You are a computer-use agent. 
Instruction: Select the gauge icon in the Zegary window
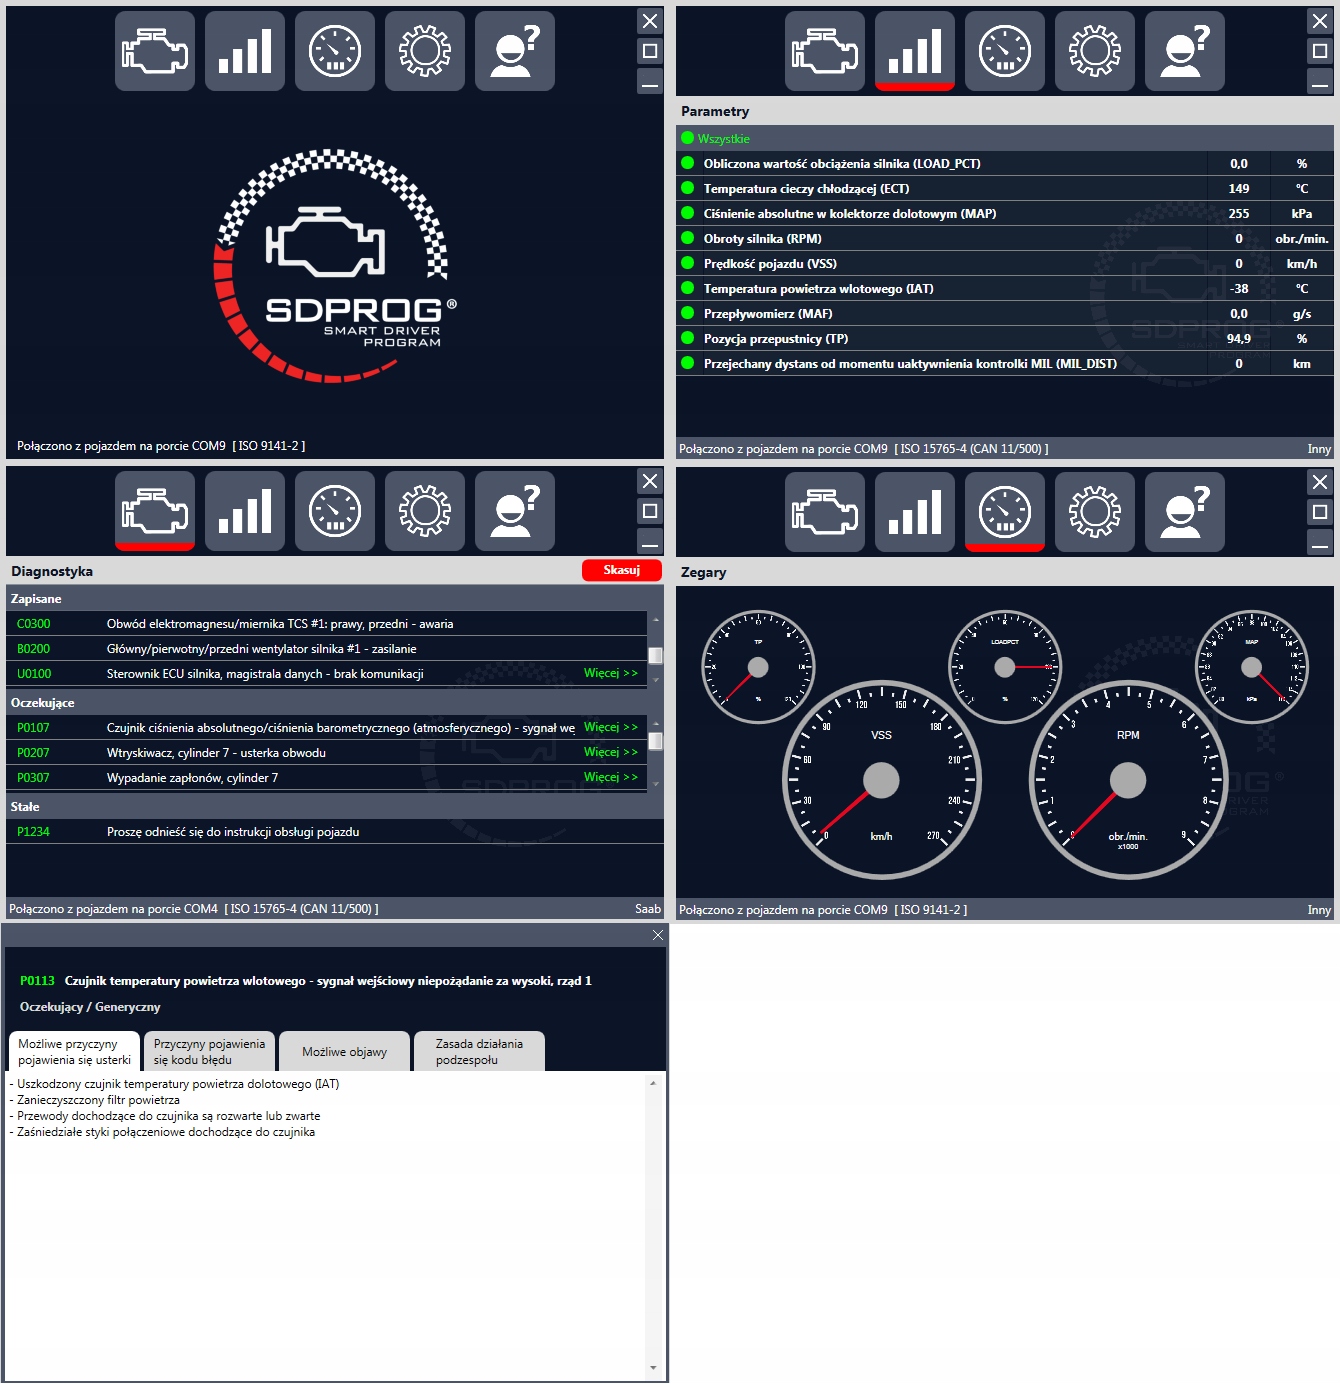click(x=1005, y=512)
